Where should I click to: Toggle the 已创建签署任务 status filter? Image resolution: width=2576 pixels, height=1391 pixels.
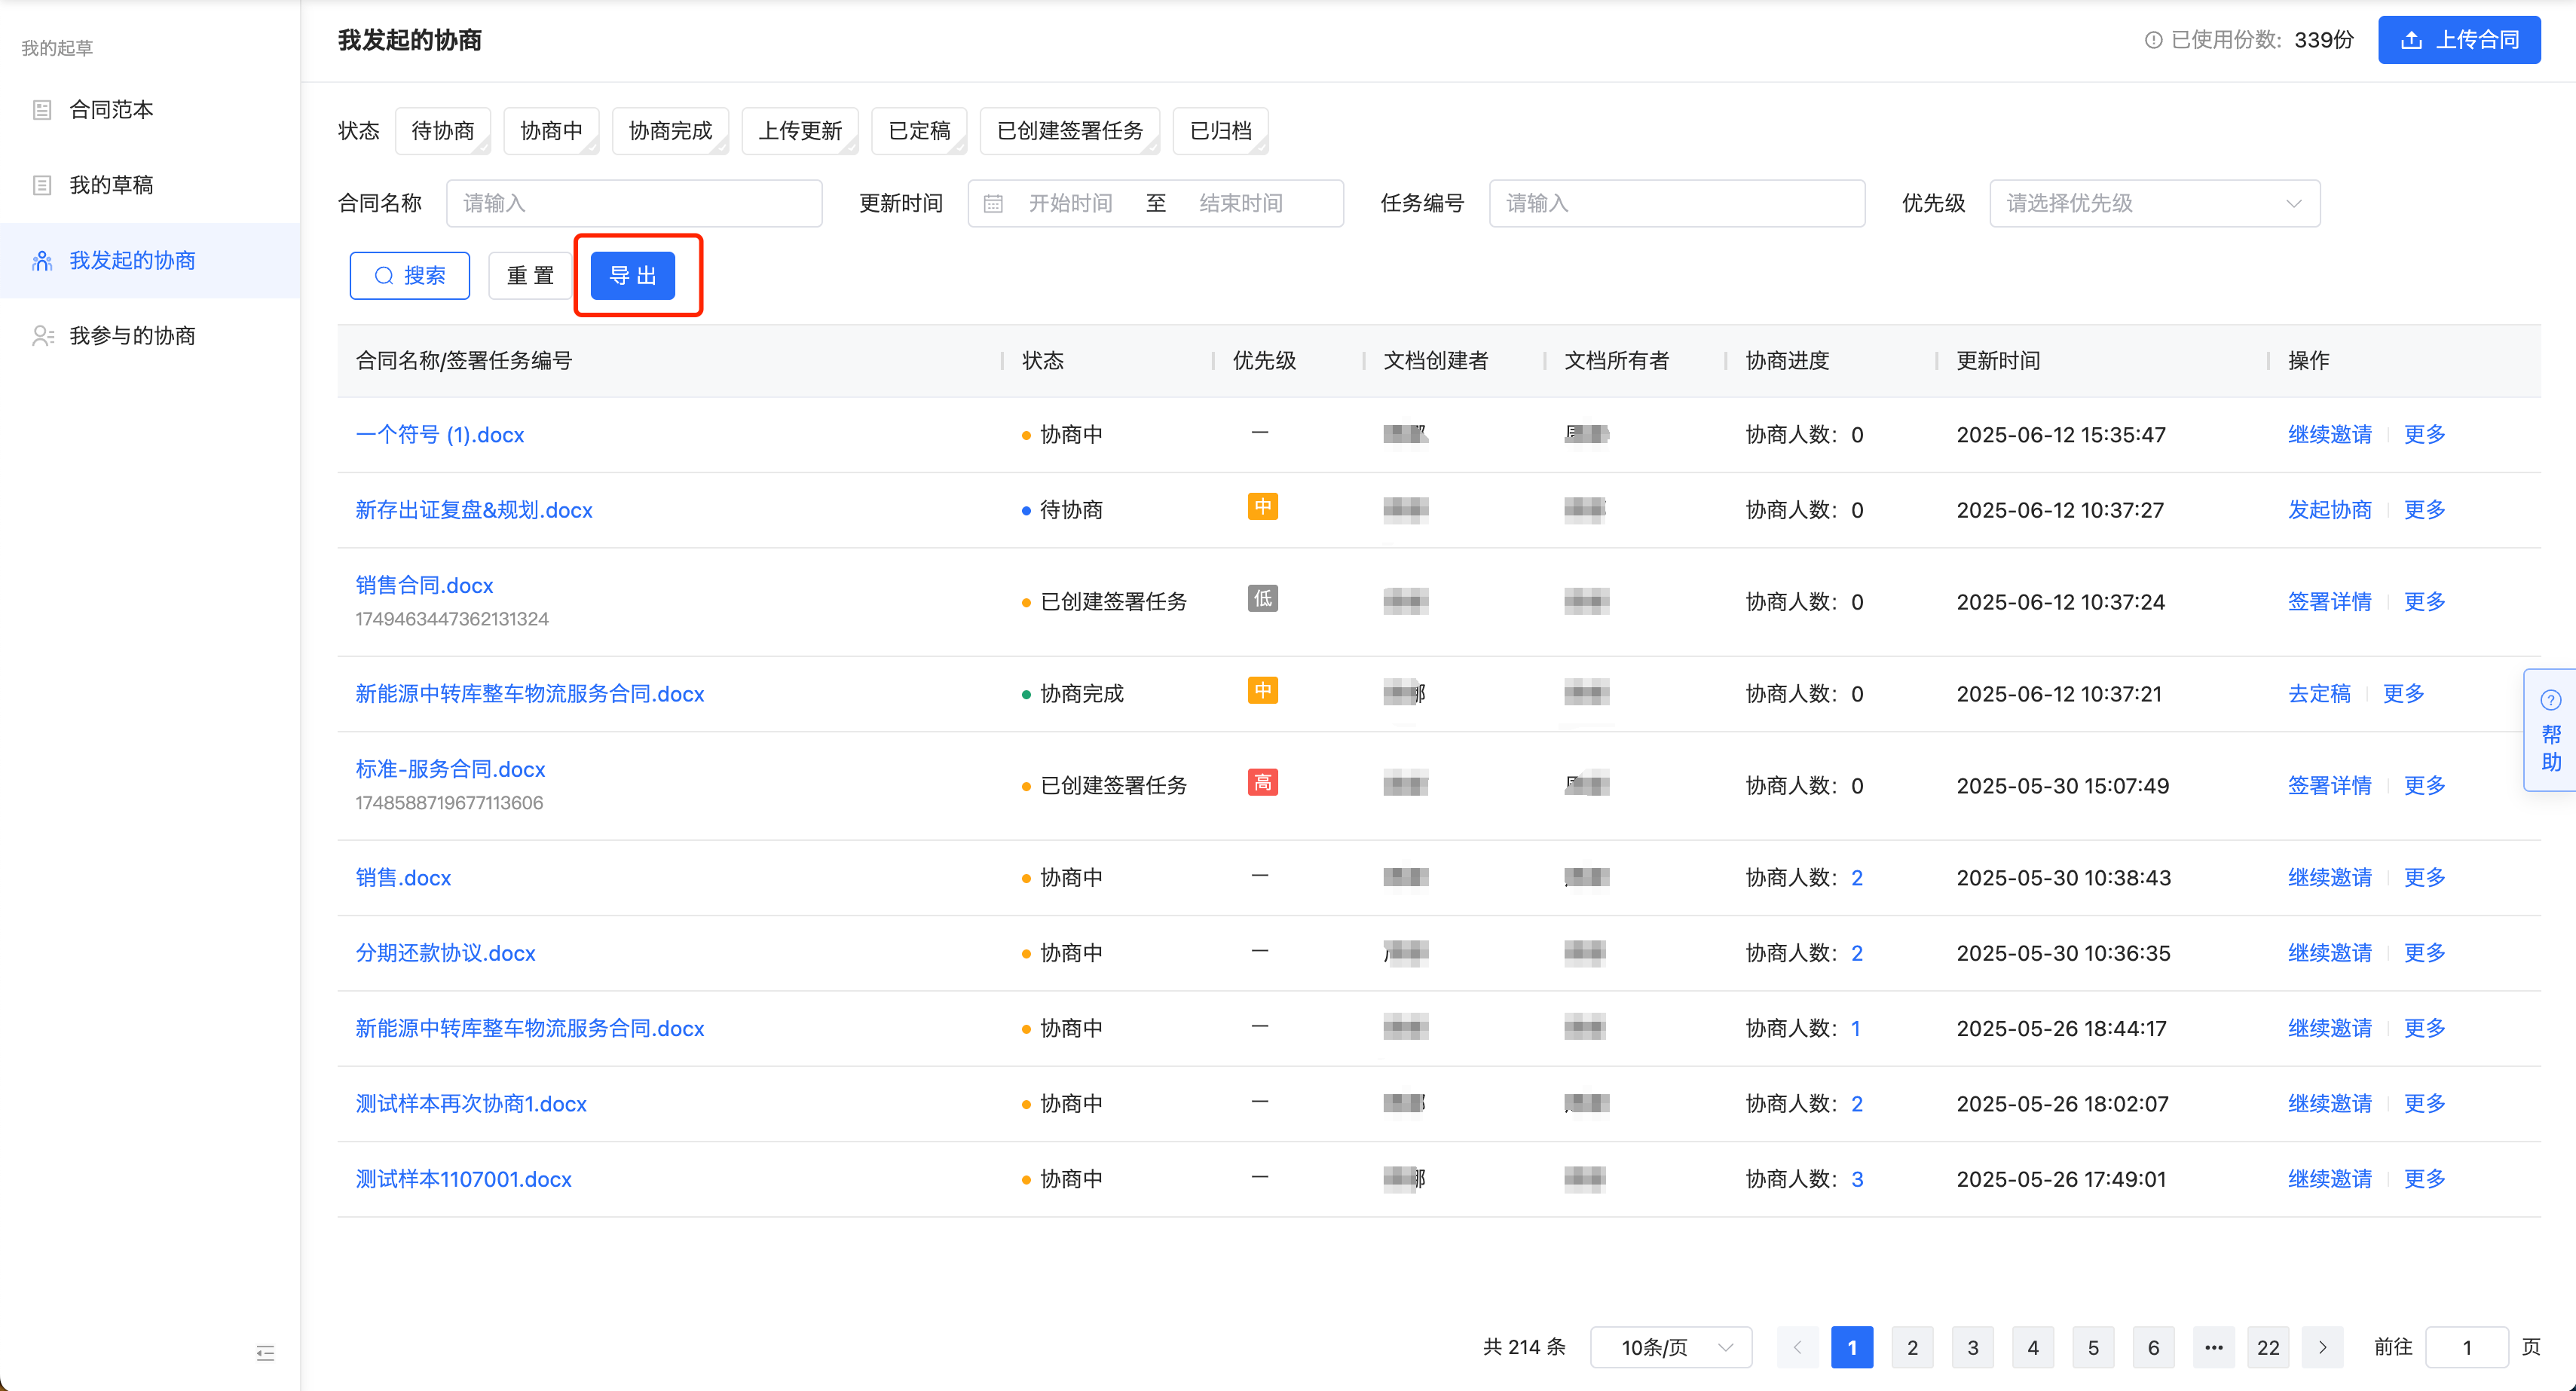pyautogui.click(x=1070, y=131)
